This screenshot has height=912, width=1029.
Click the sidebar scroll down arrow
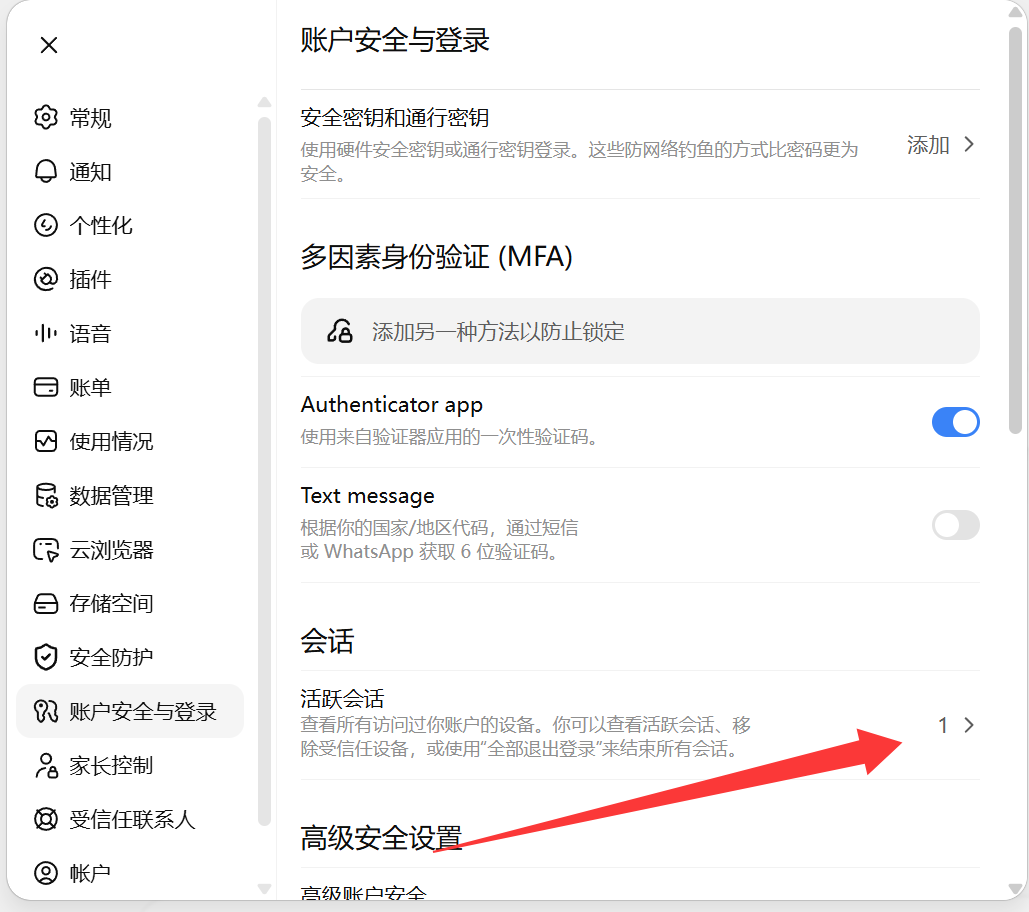tap(264, 888)
